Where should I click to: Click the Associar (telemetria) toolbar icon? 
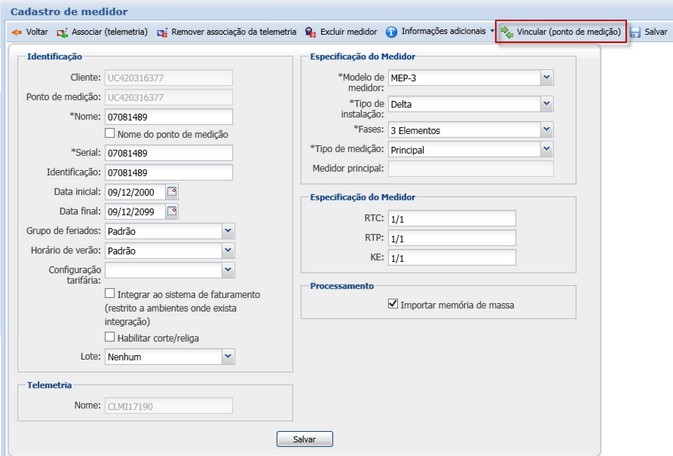click(x=63, y=32)
